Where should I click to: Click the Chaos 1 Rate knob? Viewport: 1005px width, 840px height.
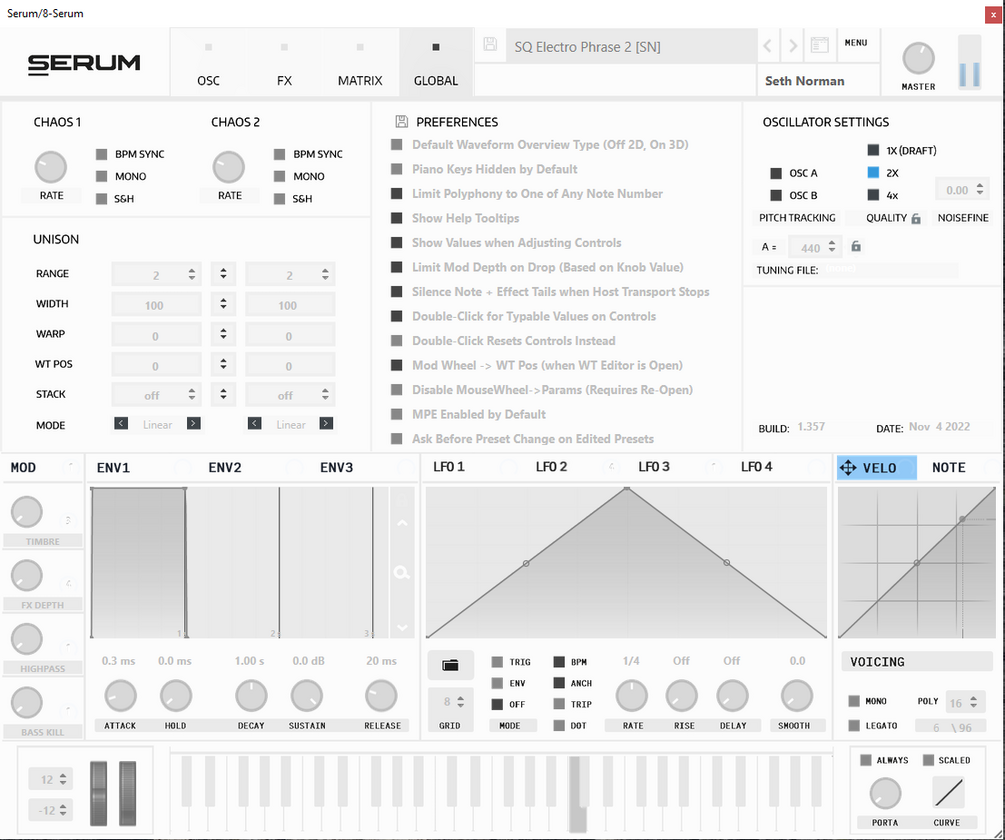point(51,167)
